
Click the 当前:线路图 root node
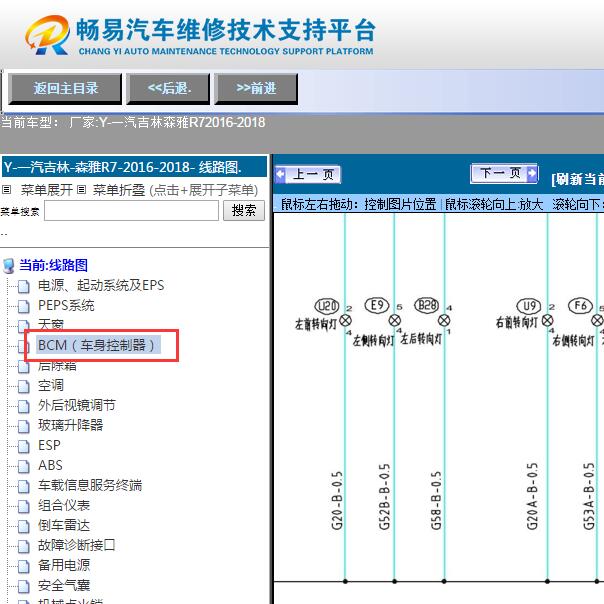[54, 265]
